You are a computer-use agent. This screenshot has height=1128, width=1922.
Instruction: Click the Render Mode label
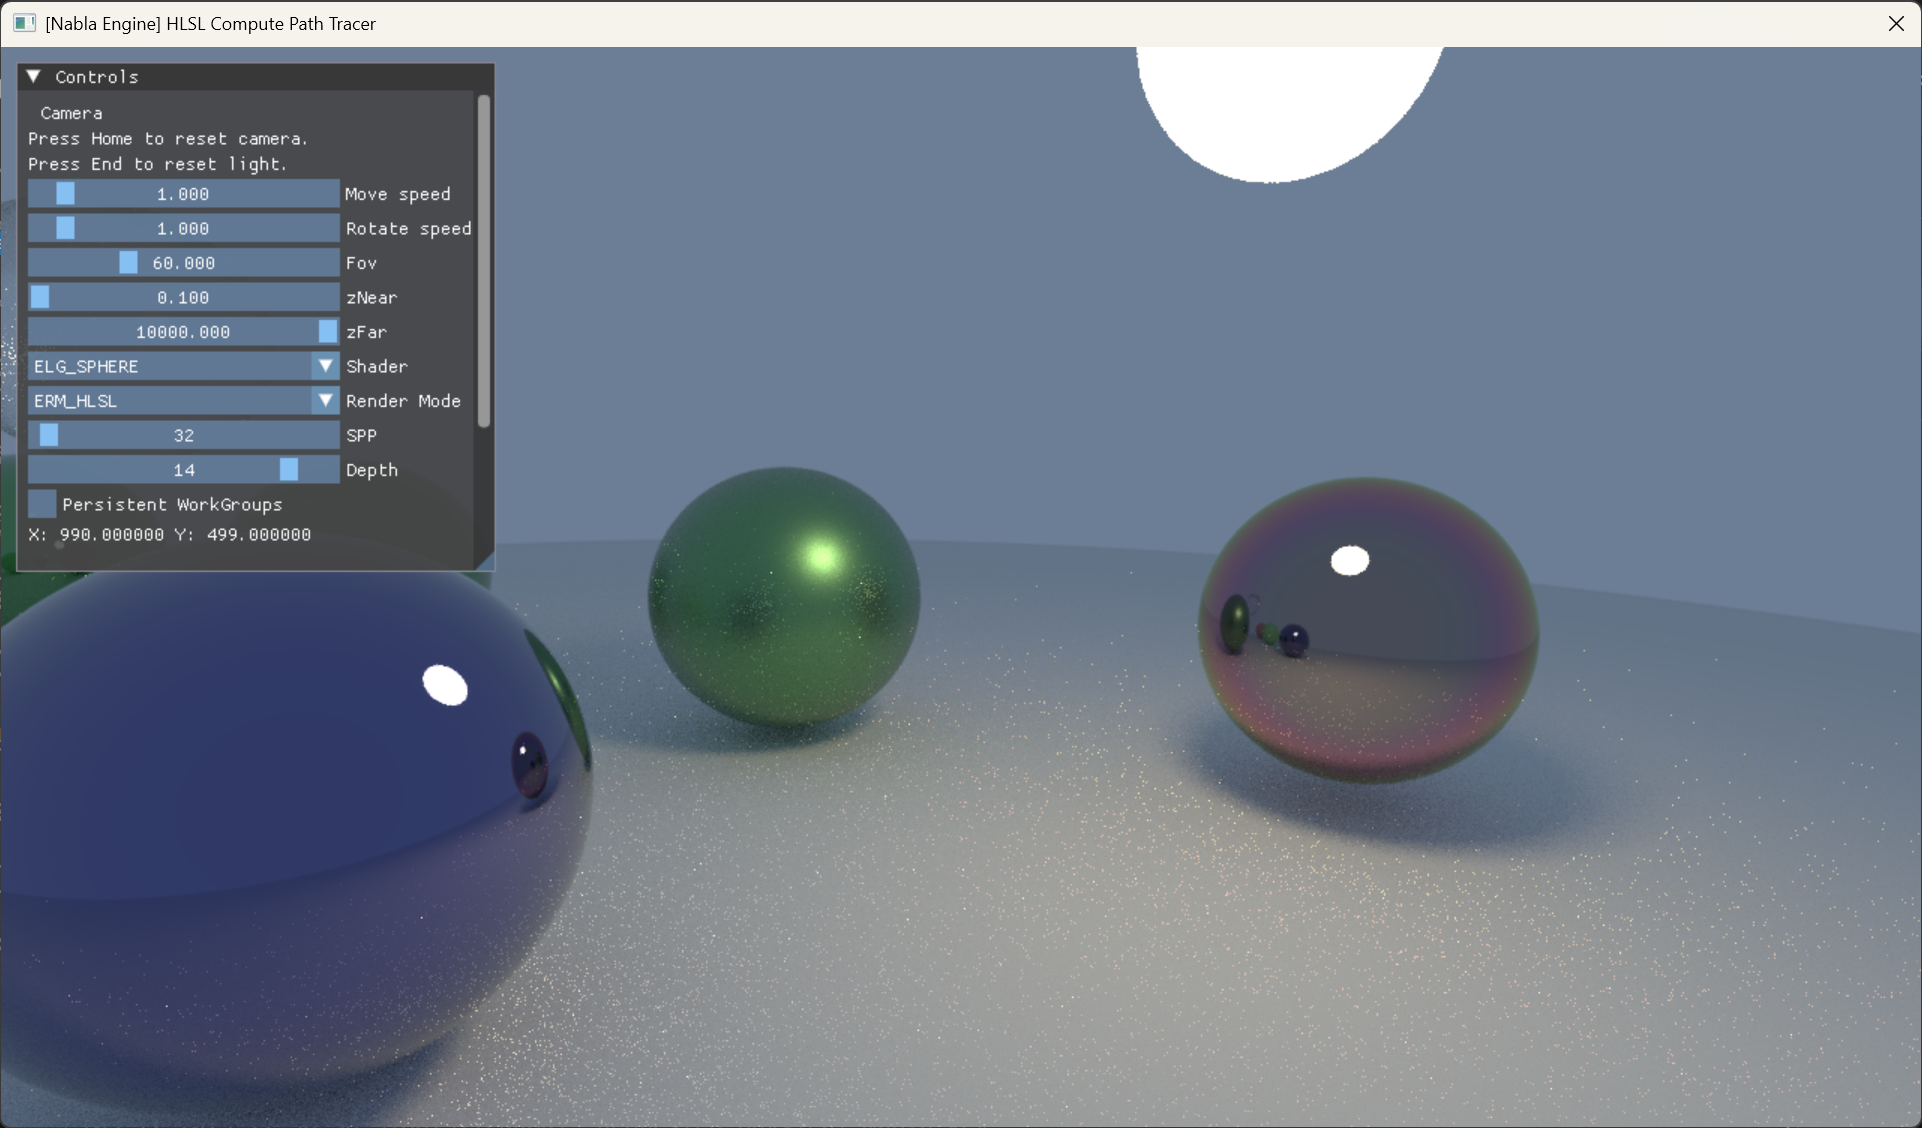403,401
